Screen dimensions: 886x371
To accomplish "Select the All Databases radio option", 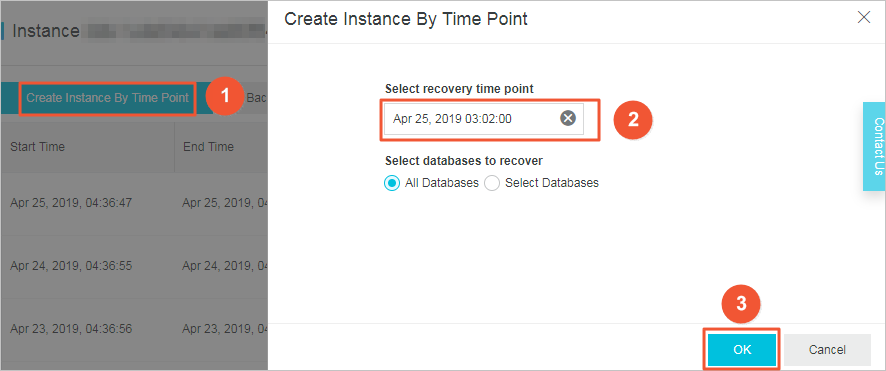I will (x=391, y=183).
